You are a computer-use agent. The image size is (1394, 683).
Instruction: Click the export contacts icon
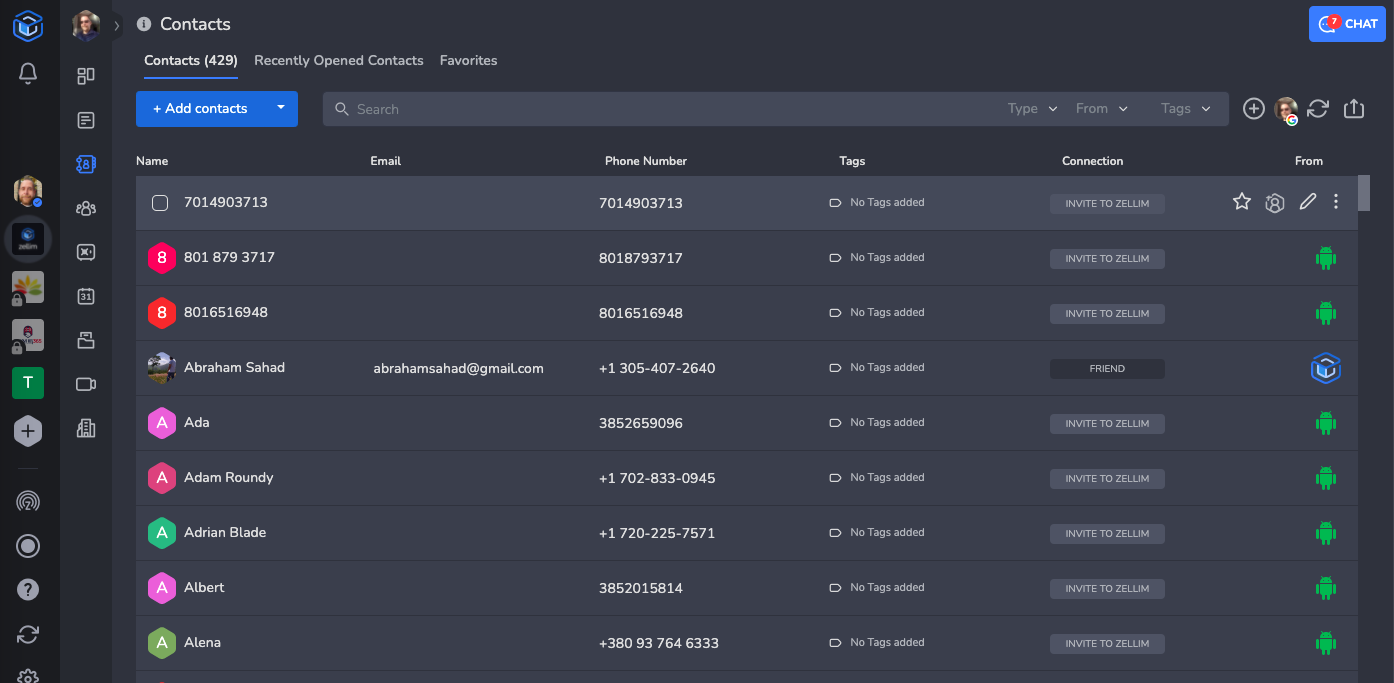(x=1354, y=109)
